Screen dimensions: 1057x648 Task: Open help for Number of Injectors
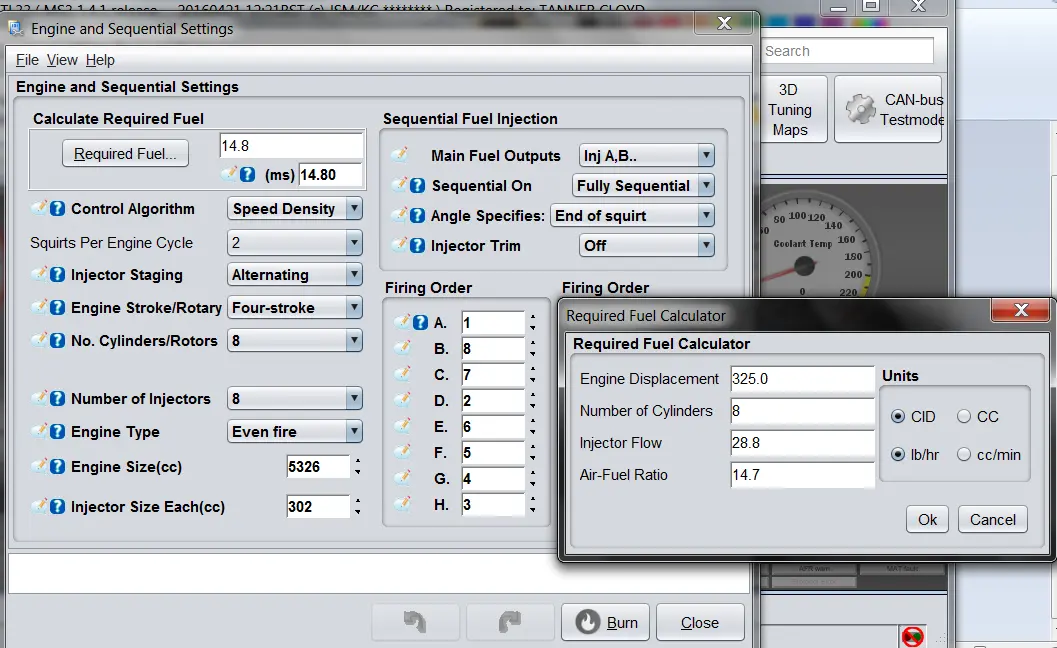(57, 399)
